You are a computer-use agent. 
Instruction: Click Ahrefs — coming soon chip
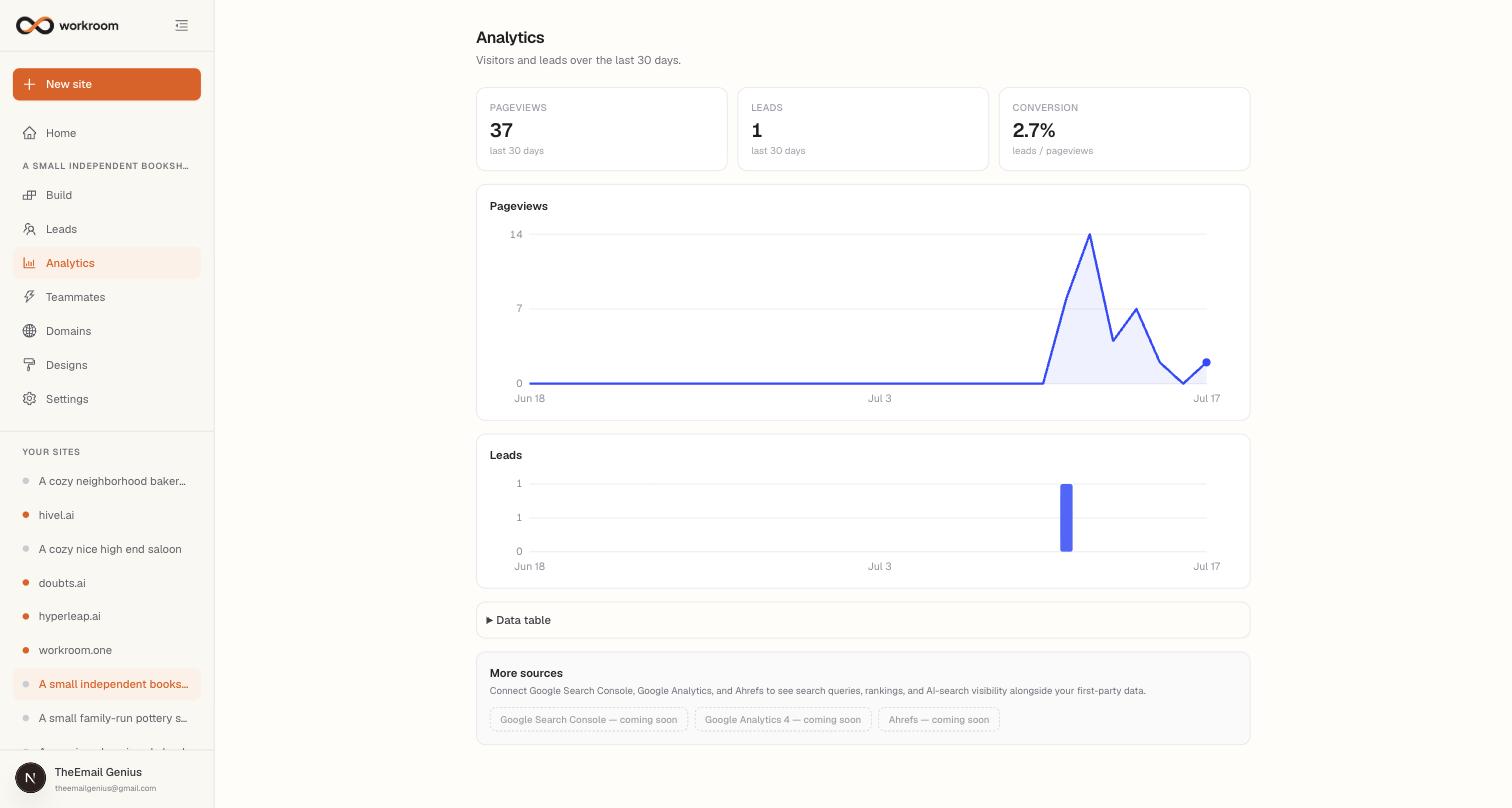point(939,720)
